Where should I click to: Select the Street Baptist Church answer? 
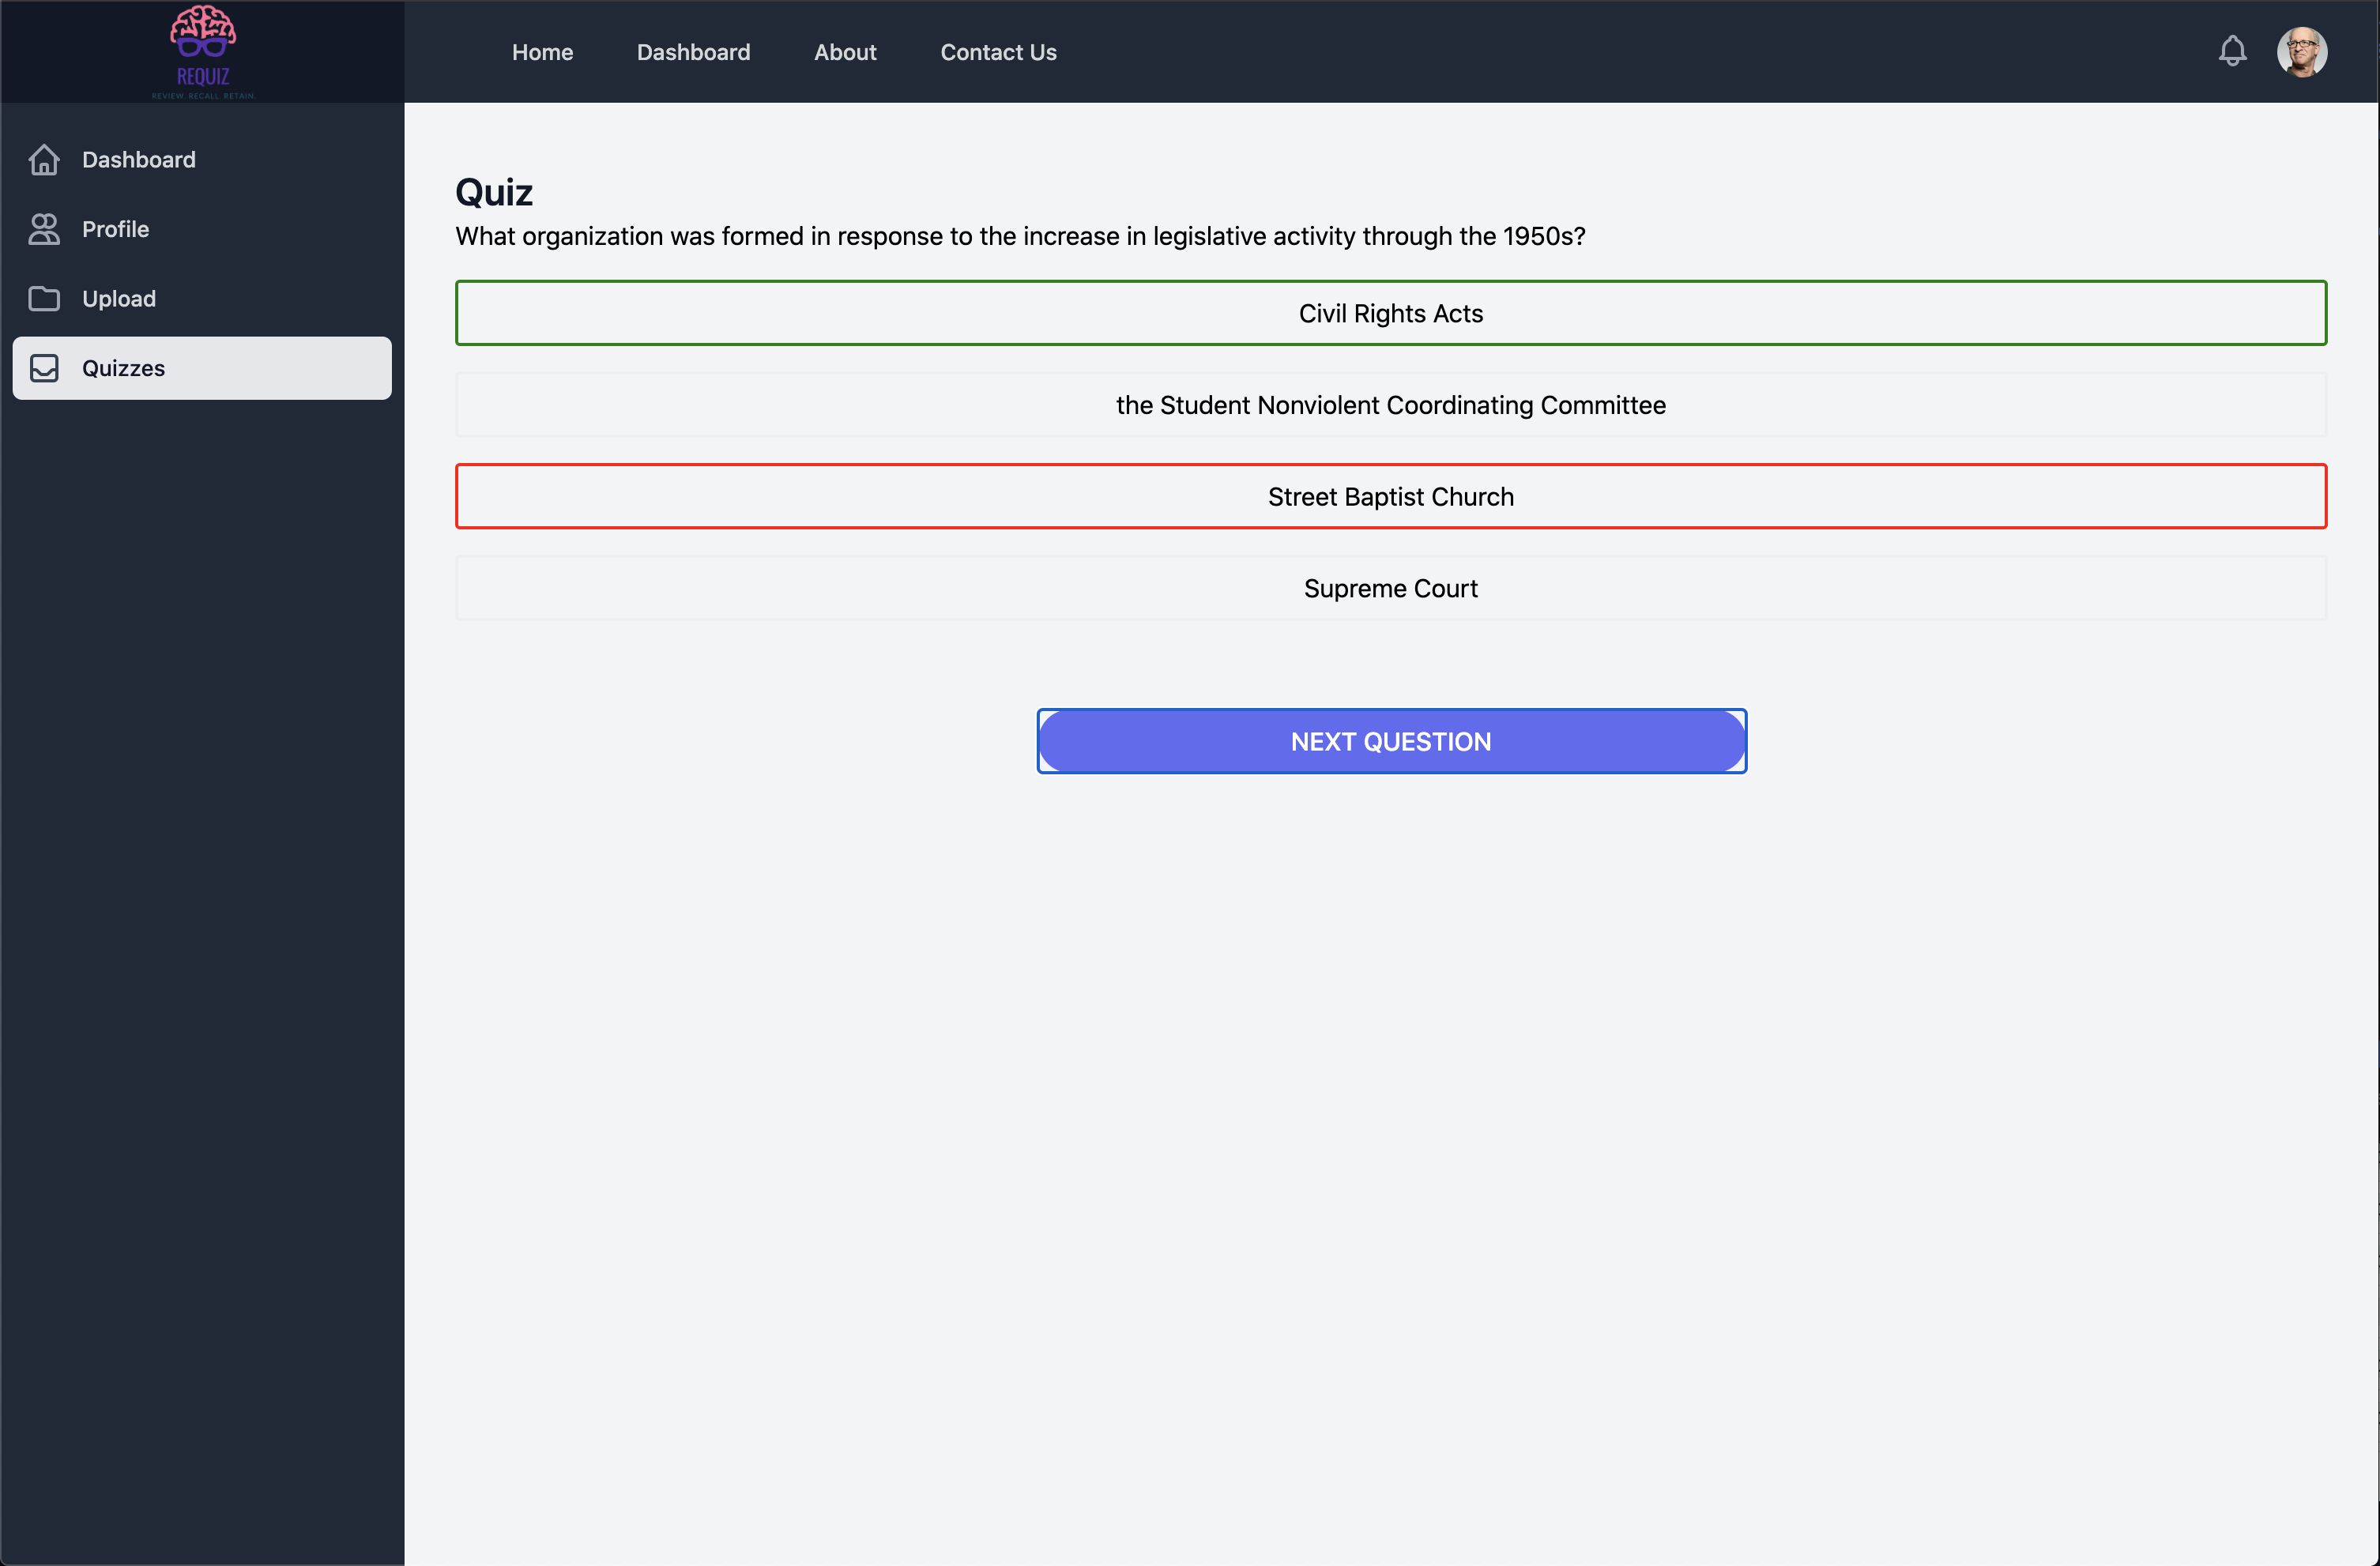(x=1390, y=496)
